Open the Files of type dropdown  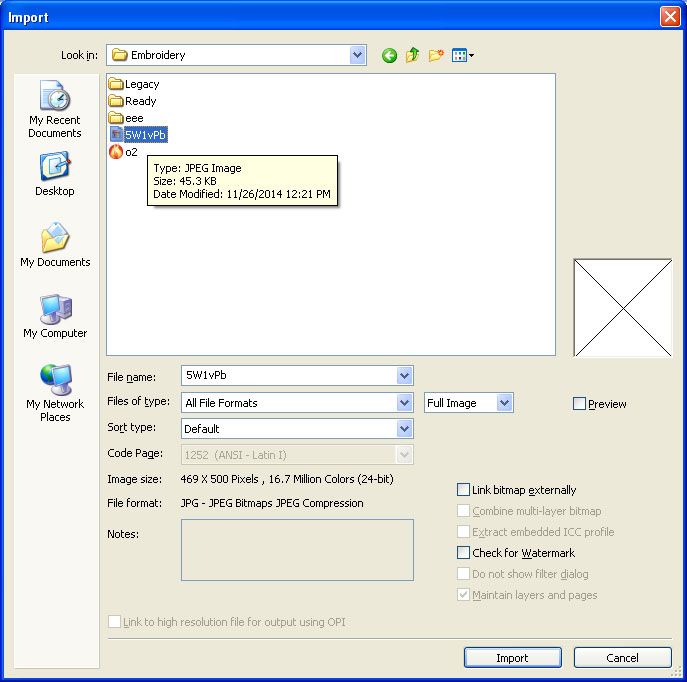[404, 403]
